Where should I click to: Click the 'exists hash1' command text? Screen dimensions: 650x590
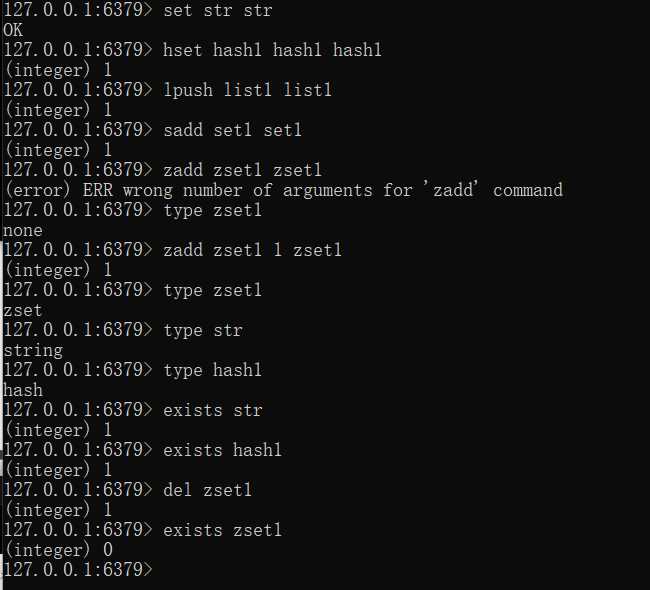click(222, 450)
